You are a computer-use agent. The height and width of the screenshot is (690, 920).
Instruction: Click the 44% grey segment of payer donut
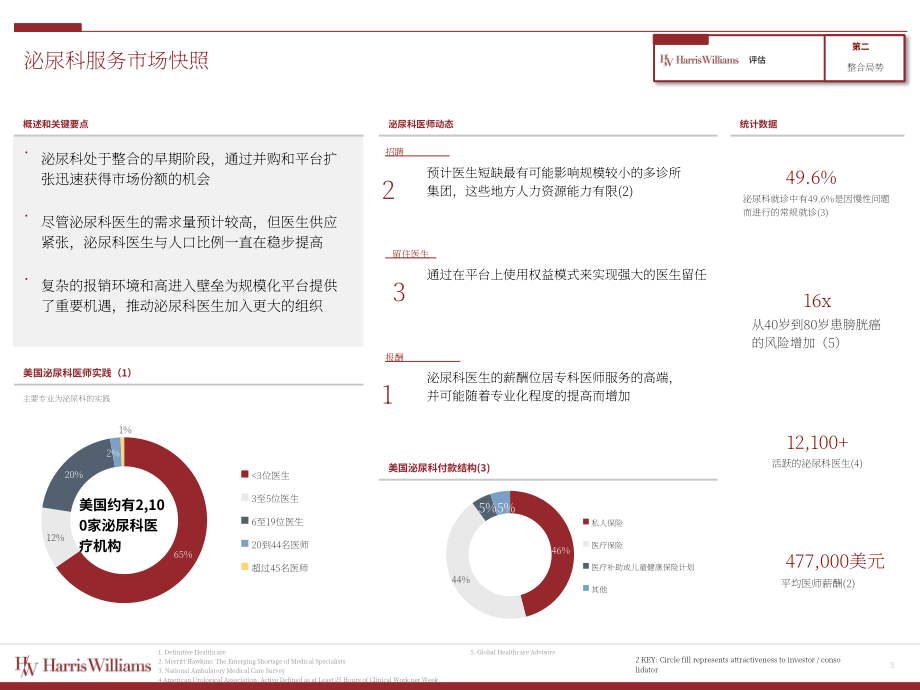click(461, 580)
